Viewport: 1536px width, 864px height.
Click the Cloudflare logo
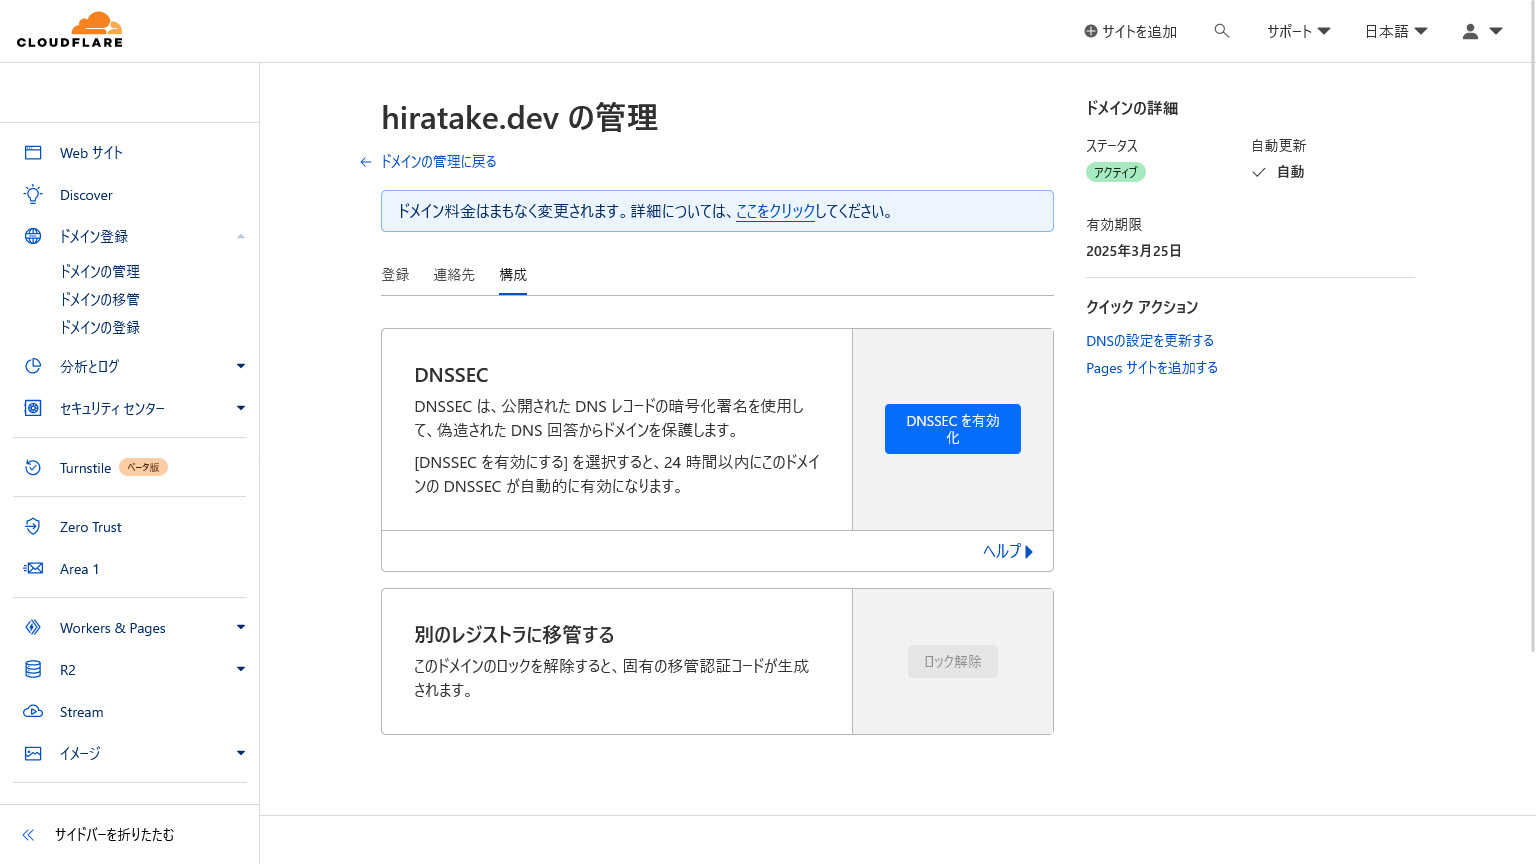[70, 30]
